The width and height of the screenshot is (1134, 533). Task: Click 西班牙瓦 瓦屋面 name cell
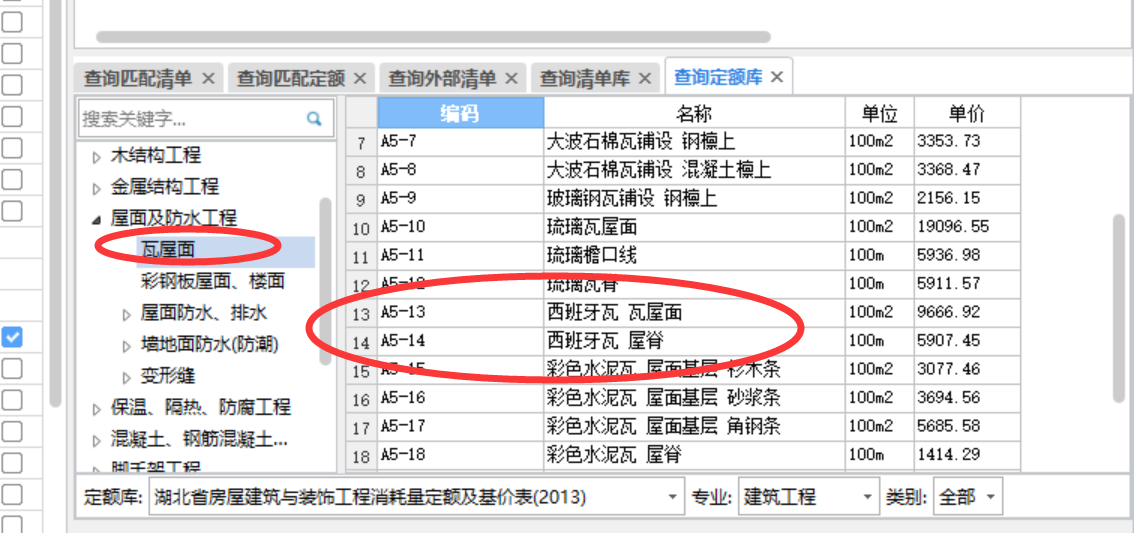(694, 312)
